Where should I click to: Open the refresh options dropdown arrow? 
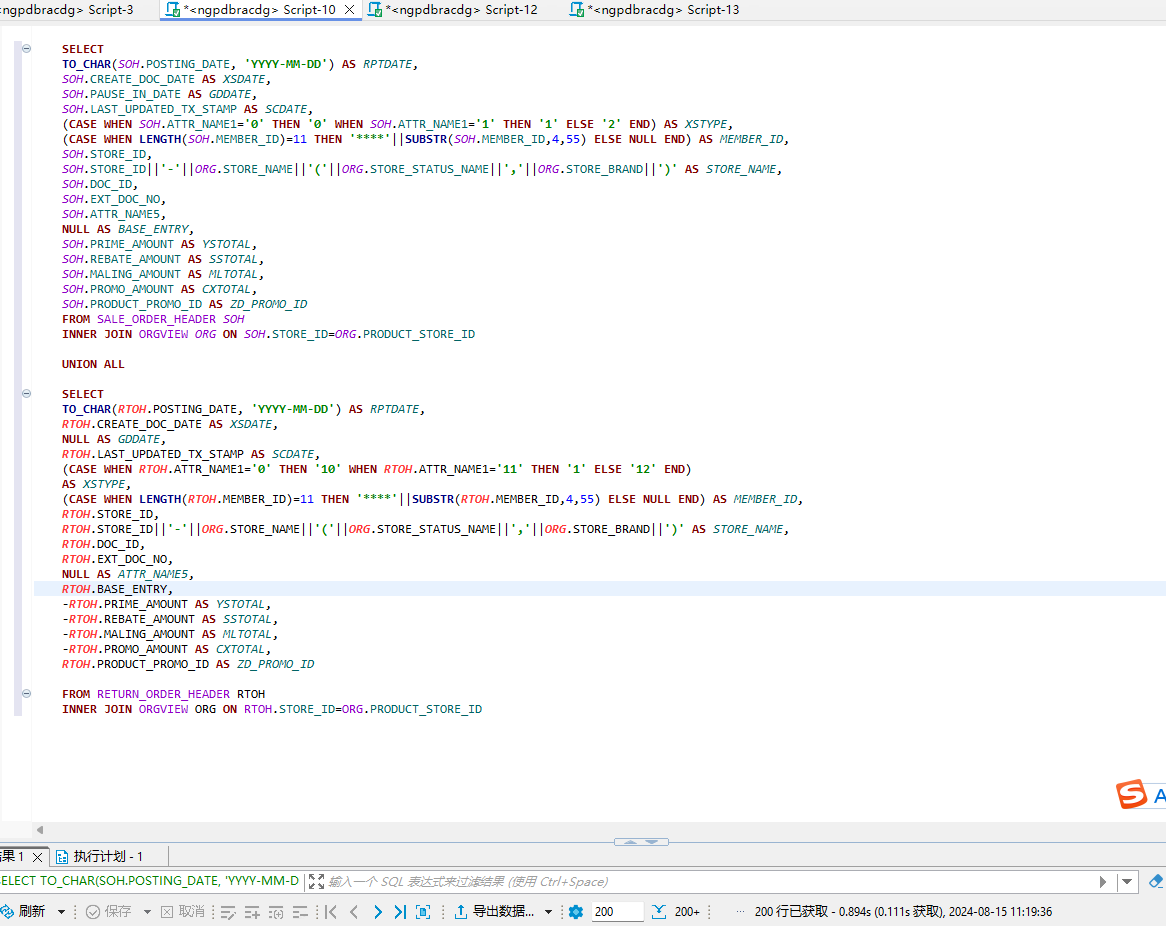click(61, 912)
